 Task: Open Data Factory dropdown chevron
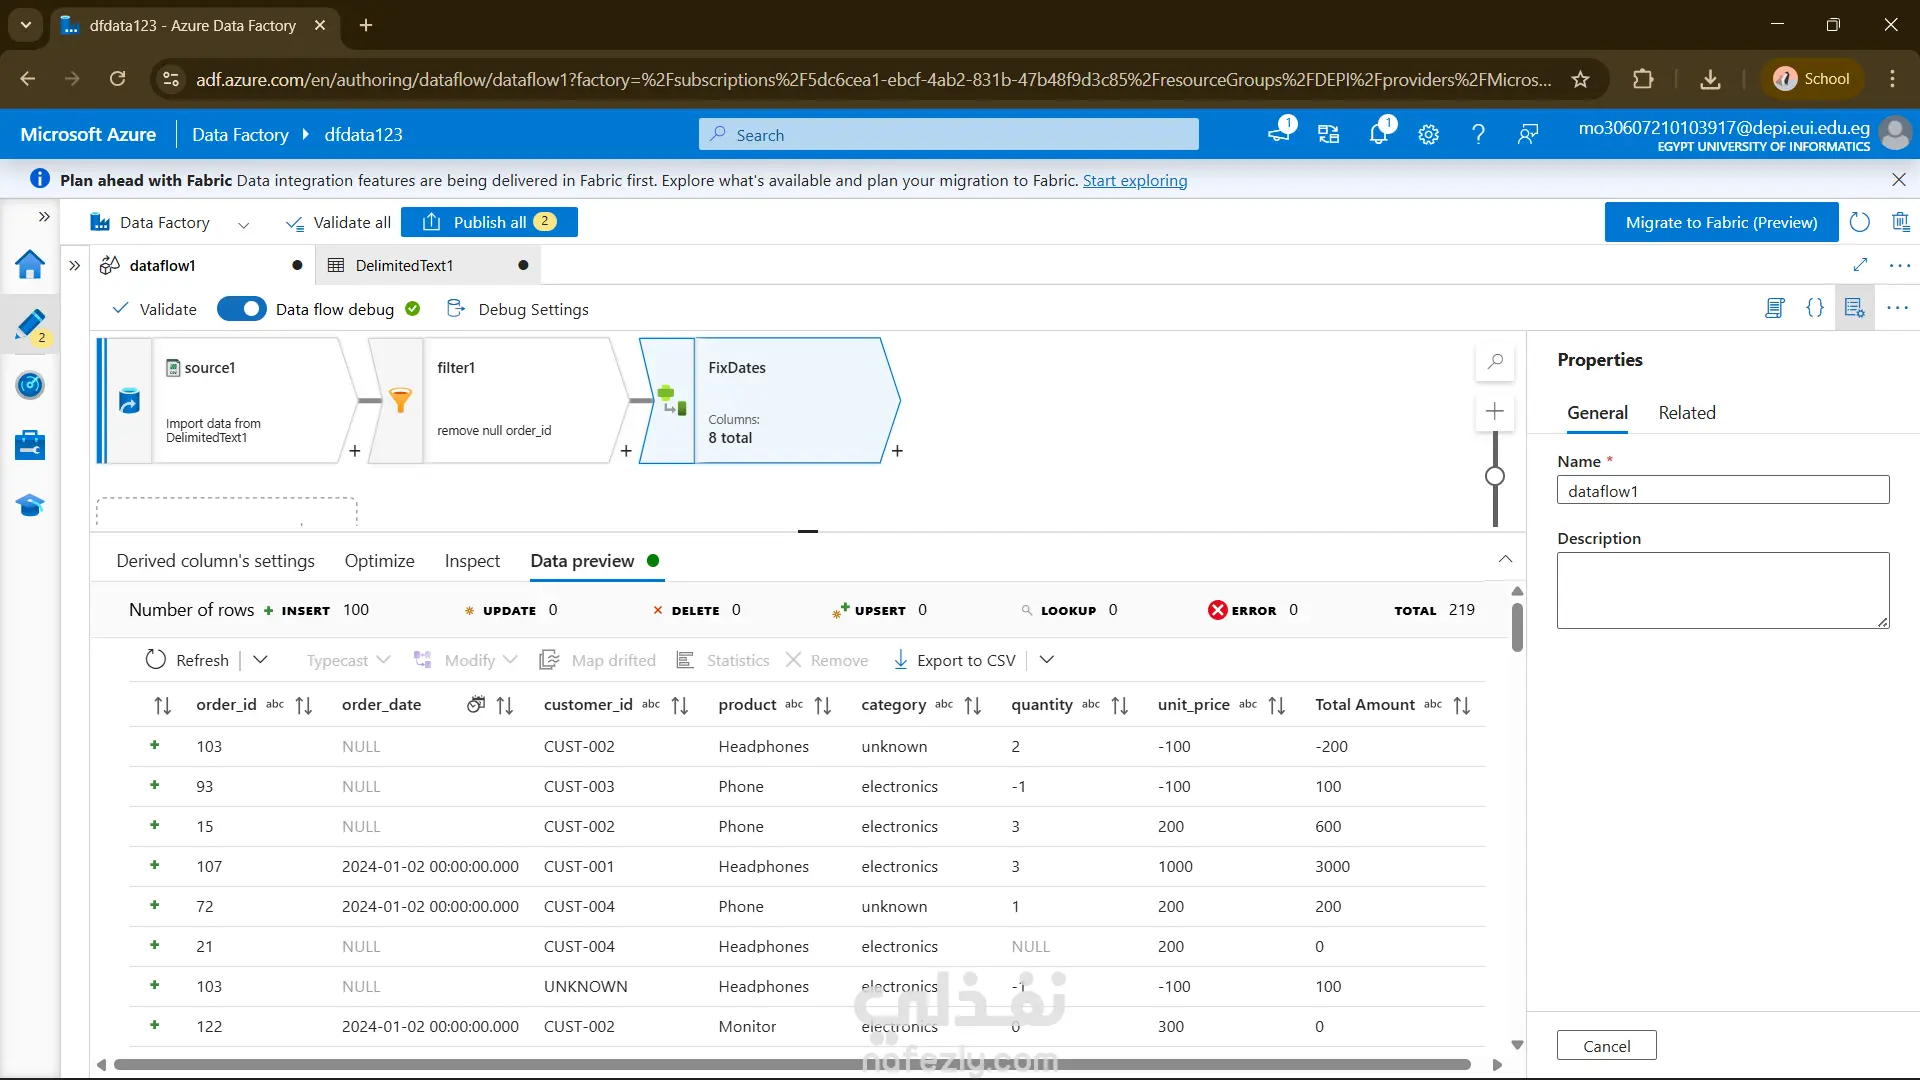(x=243, y=224)
